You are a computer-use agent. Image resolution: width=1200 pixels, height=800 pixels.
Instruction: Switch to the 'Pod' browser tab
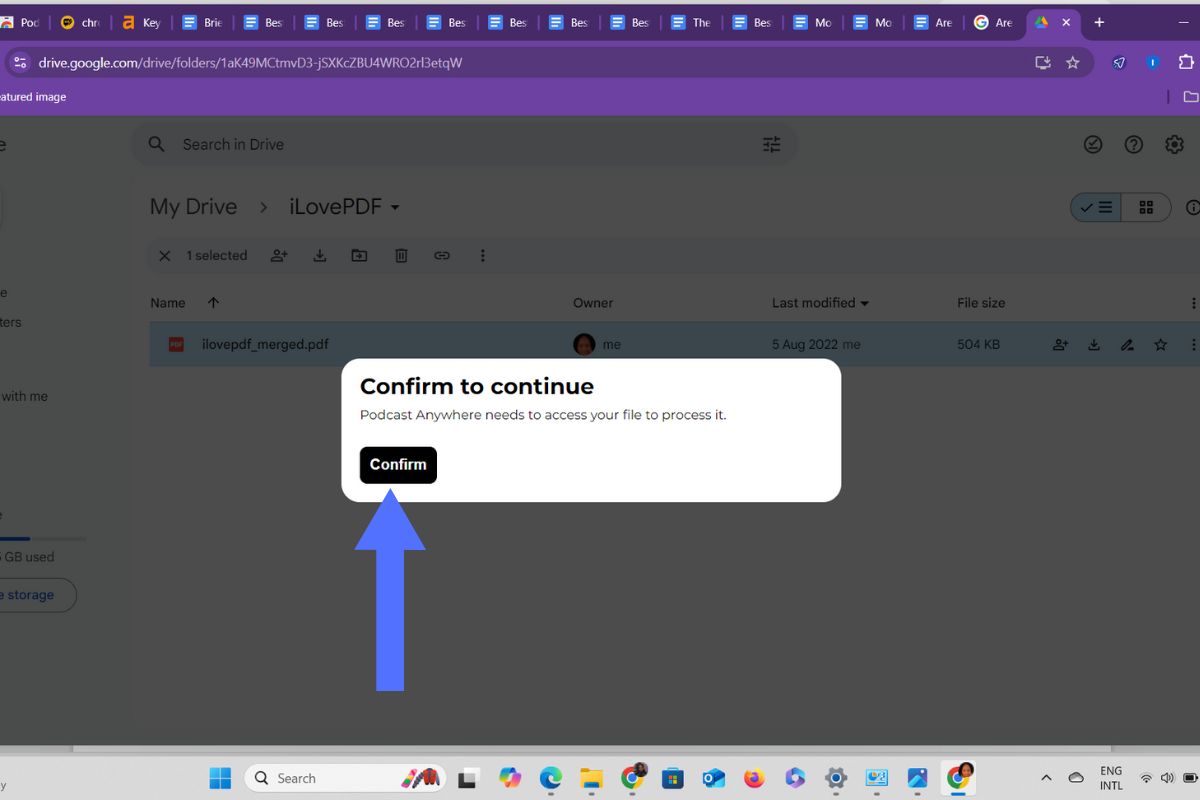[20, 22]
